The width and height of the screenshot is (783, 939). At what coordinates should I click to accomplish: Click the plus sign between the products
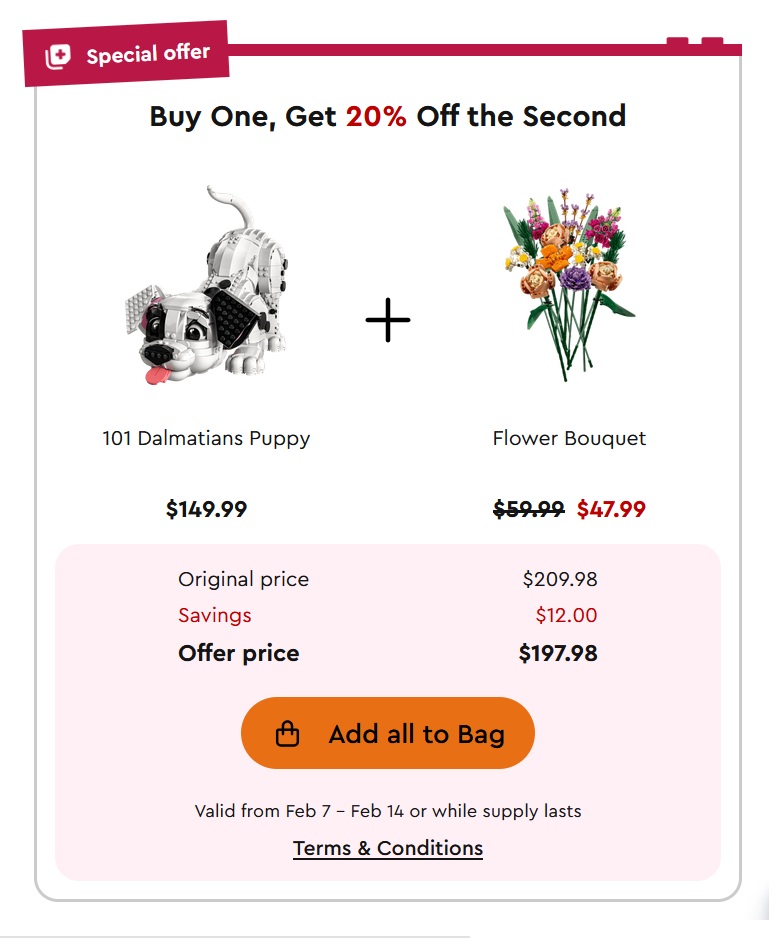388,320
